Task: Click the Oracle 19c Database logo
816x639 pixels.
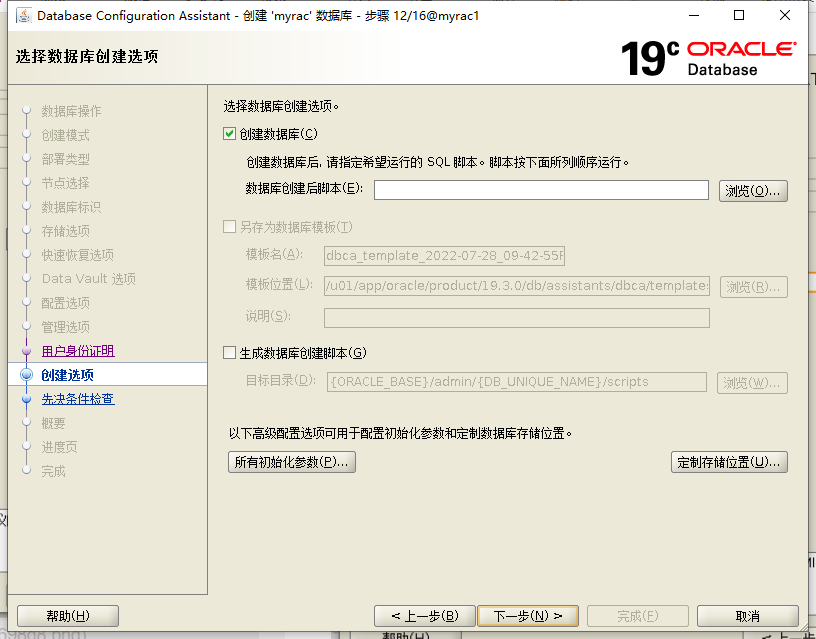Action: [x=708, y=58]
